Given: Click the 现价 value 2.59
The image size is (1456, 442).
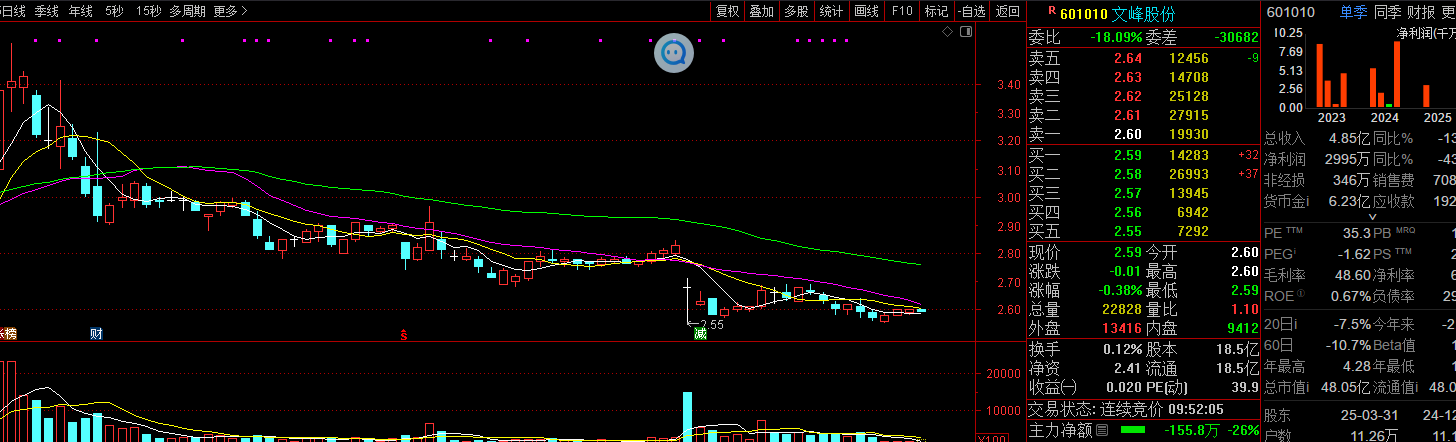Looking at the screenshot, I should pos(1128,252).
